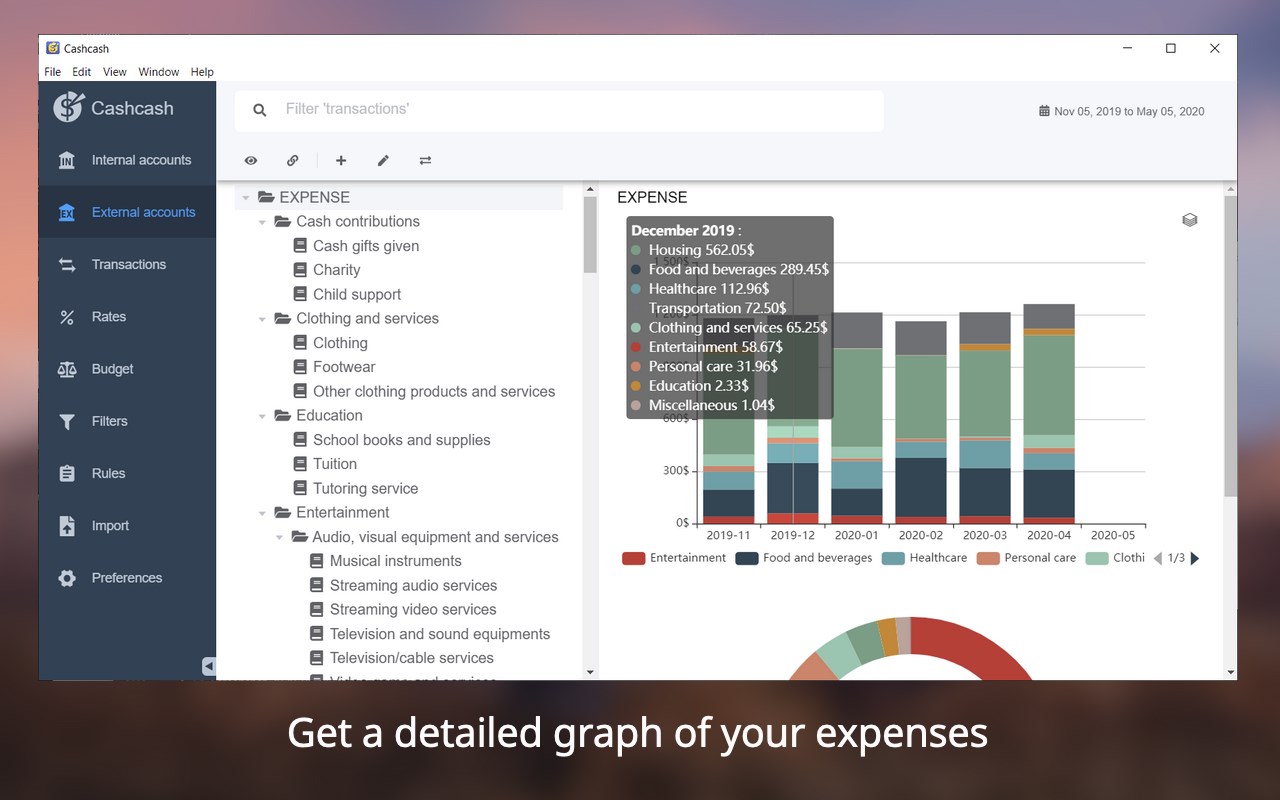
Task: Click the calendar icon by date range
Action: (1044, 111)
